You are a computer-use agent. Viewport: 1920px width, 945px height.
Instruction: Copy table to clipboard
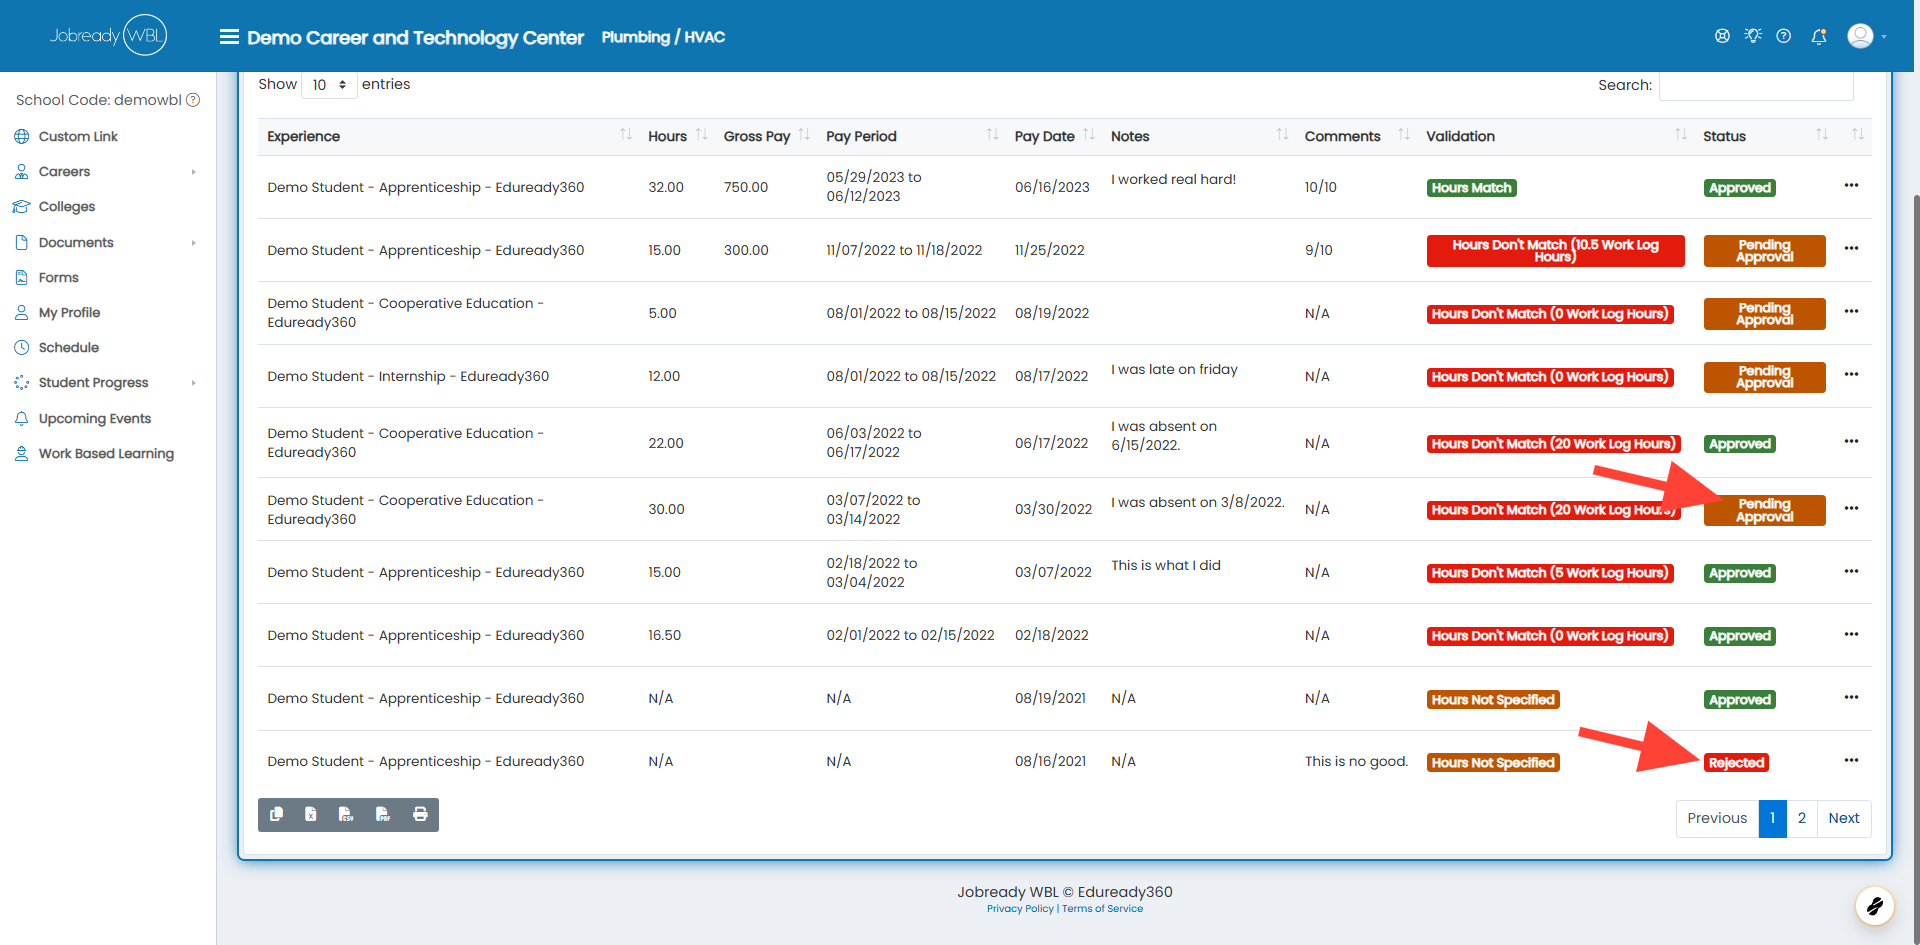(x=276, y=815)
